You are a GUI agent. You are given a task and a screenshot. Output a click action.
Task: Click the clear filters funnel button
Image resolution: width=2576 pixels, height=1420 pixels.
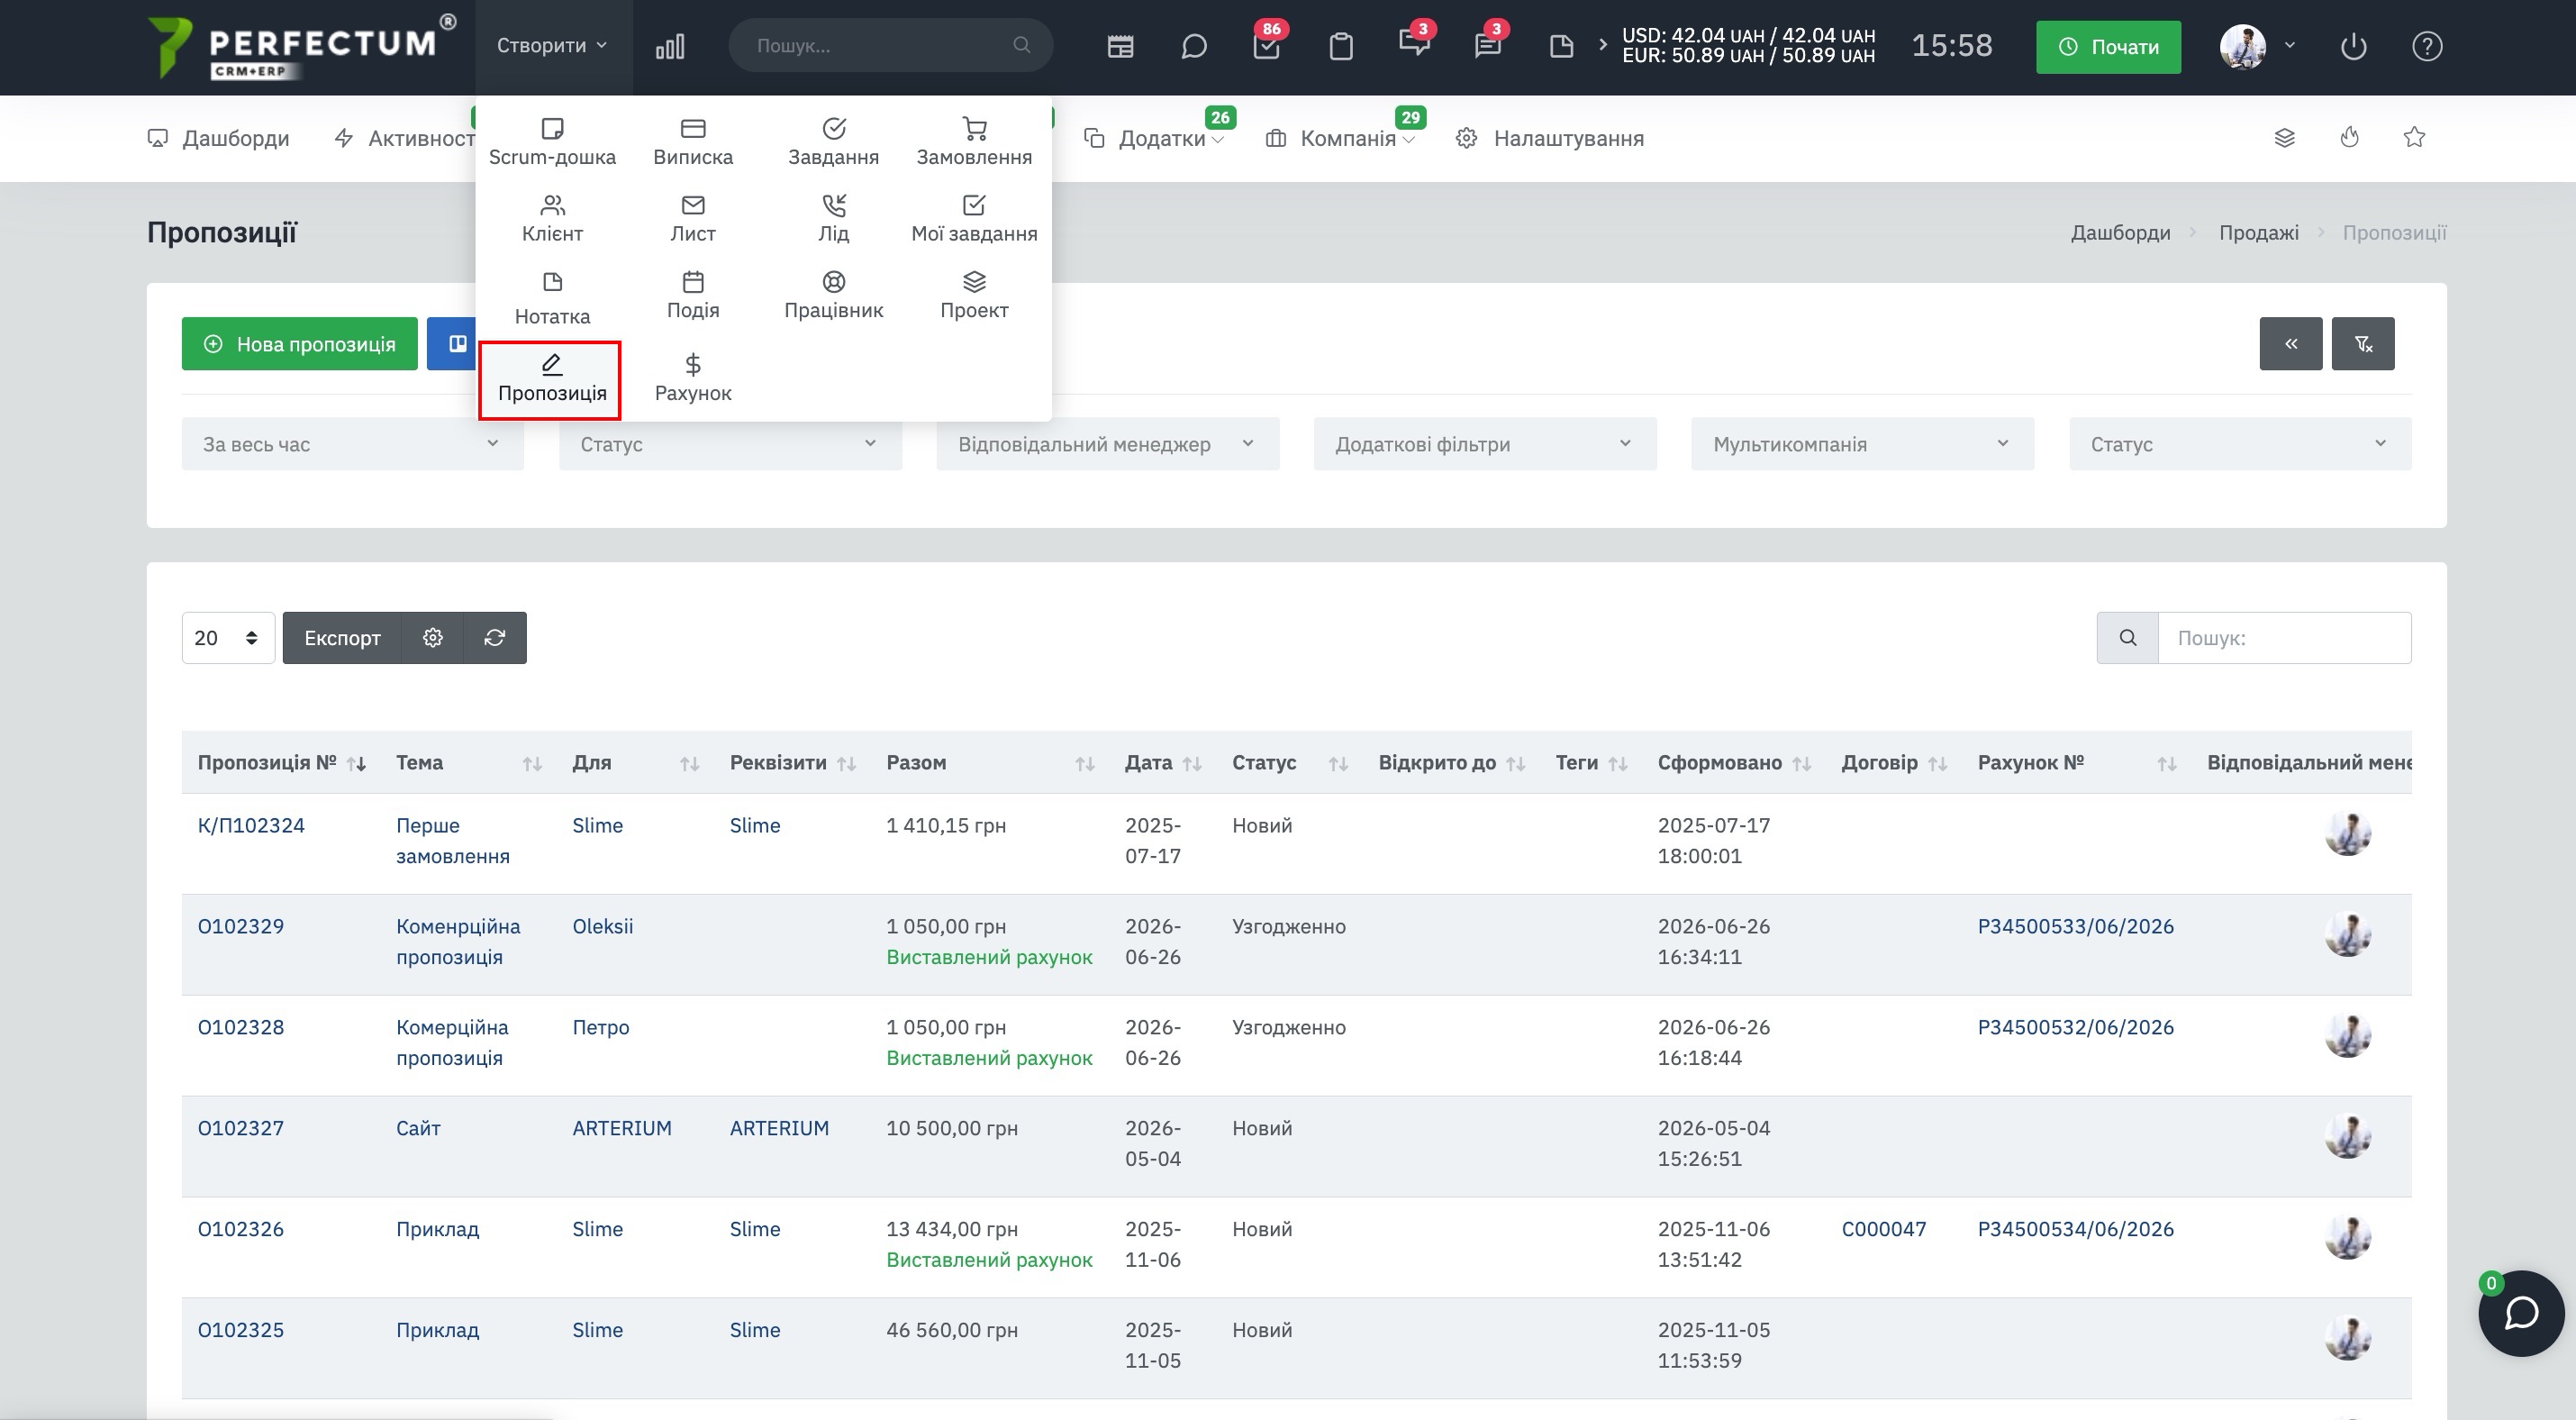pyautogui.click(x=2362, y=344)
